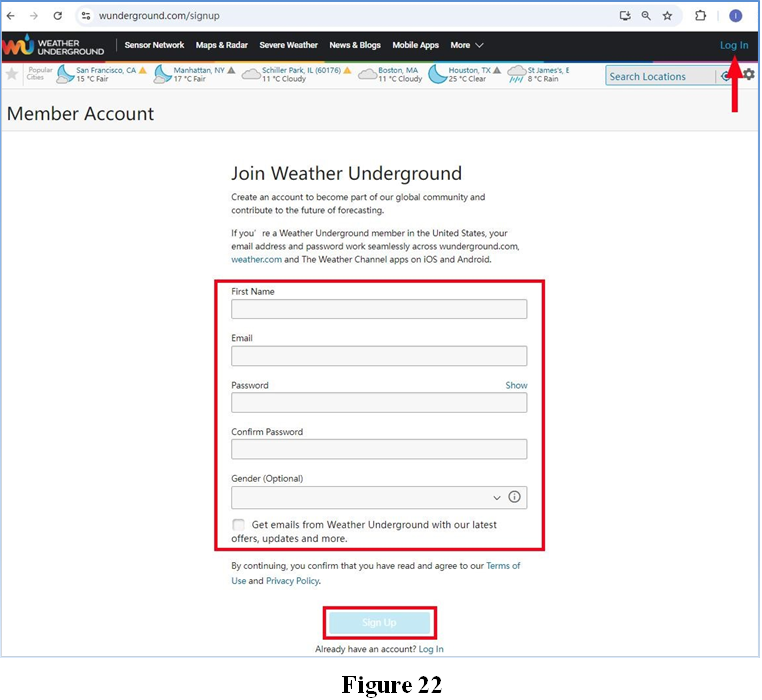Focus the Email input field
Screen dimensions: 762x700
[379, 356]
